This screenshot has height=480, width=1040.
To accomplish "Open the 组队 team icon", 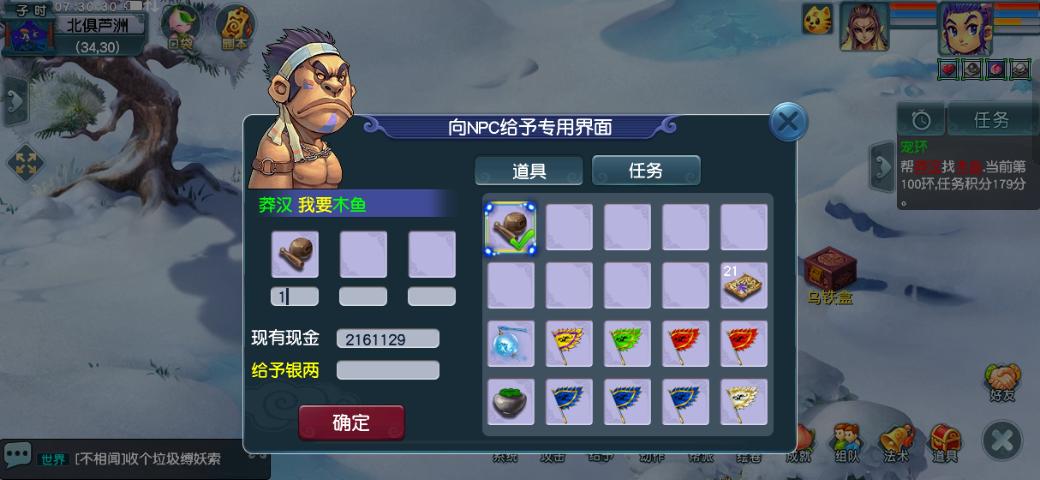I will [847, 443].
